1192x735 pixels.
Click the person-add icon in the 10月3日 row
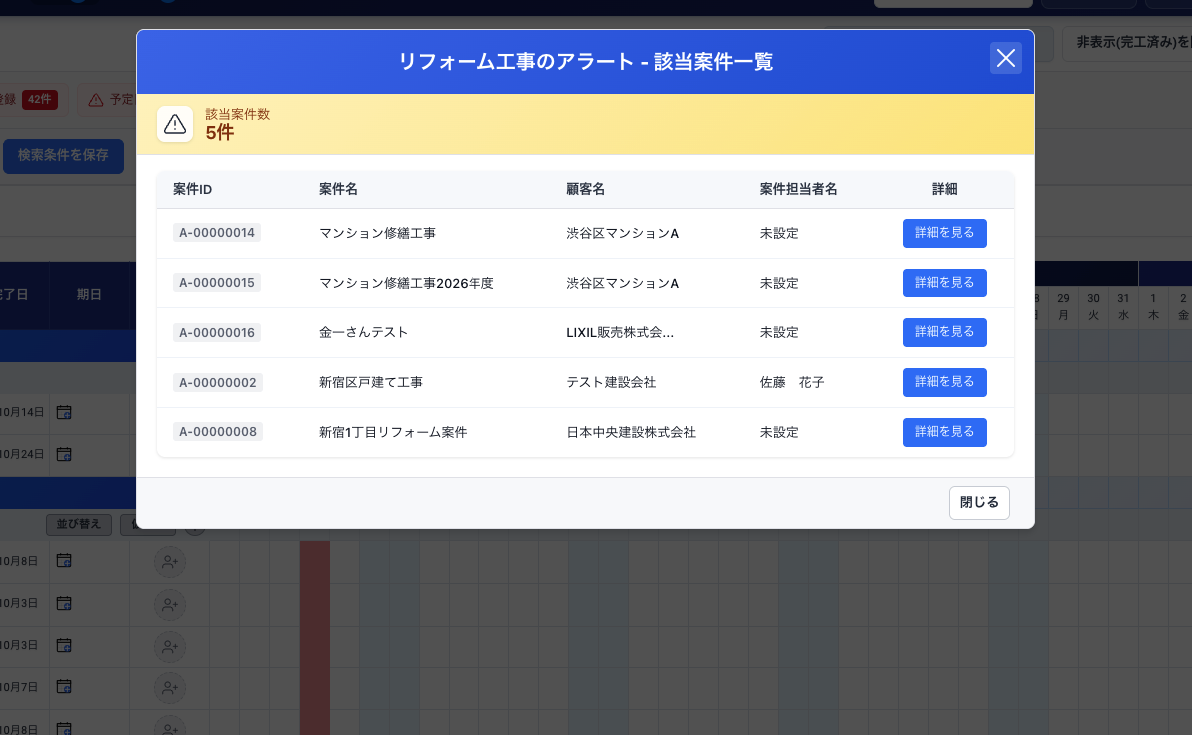pyautogui.click(x=170, y=604)
